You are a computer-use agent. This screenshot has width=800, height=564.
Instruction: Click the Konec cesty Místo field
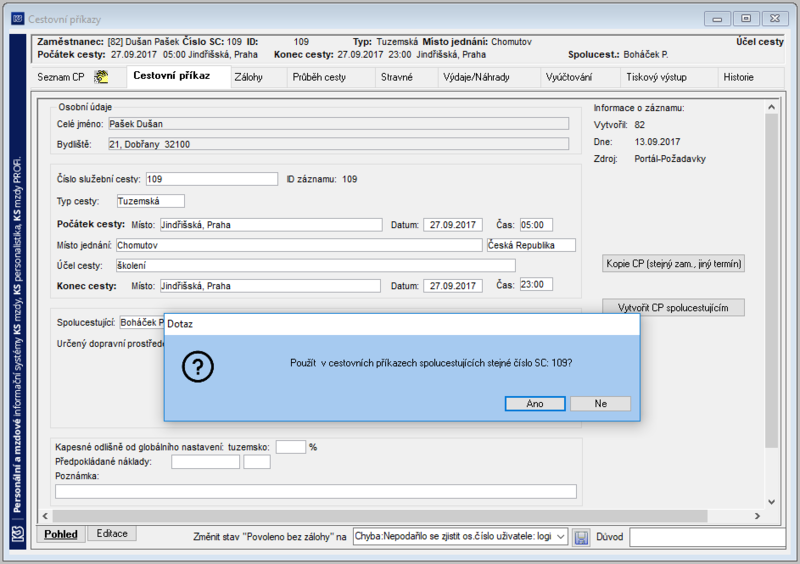(x=270, y=286)
